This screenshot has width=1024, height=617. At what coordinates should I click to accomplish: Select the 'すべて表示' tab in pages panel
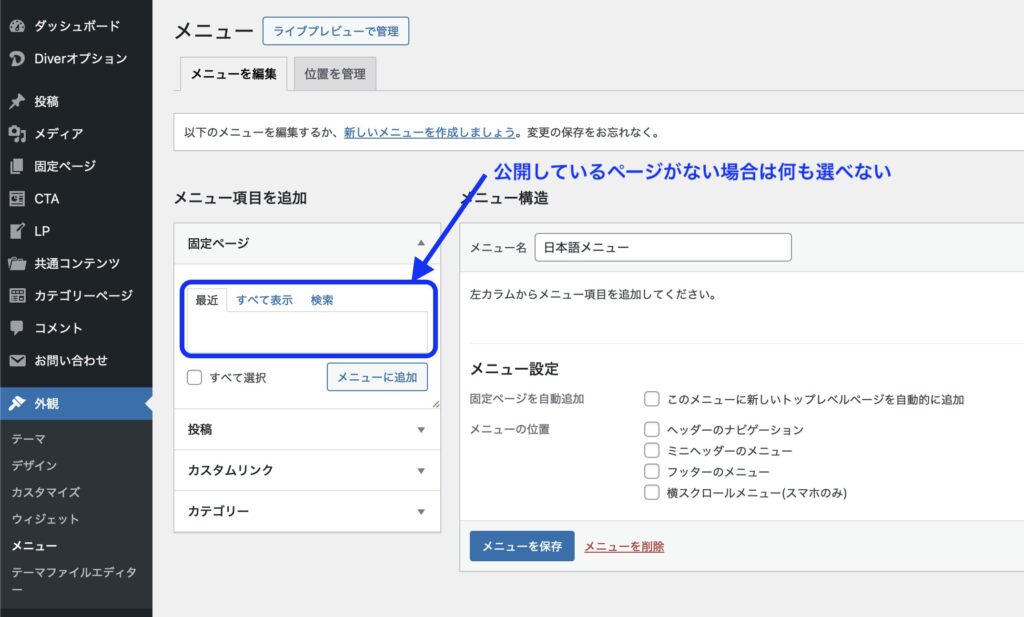point(264,300)
